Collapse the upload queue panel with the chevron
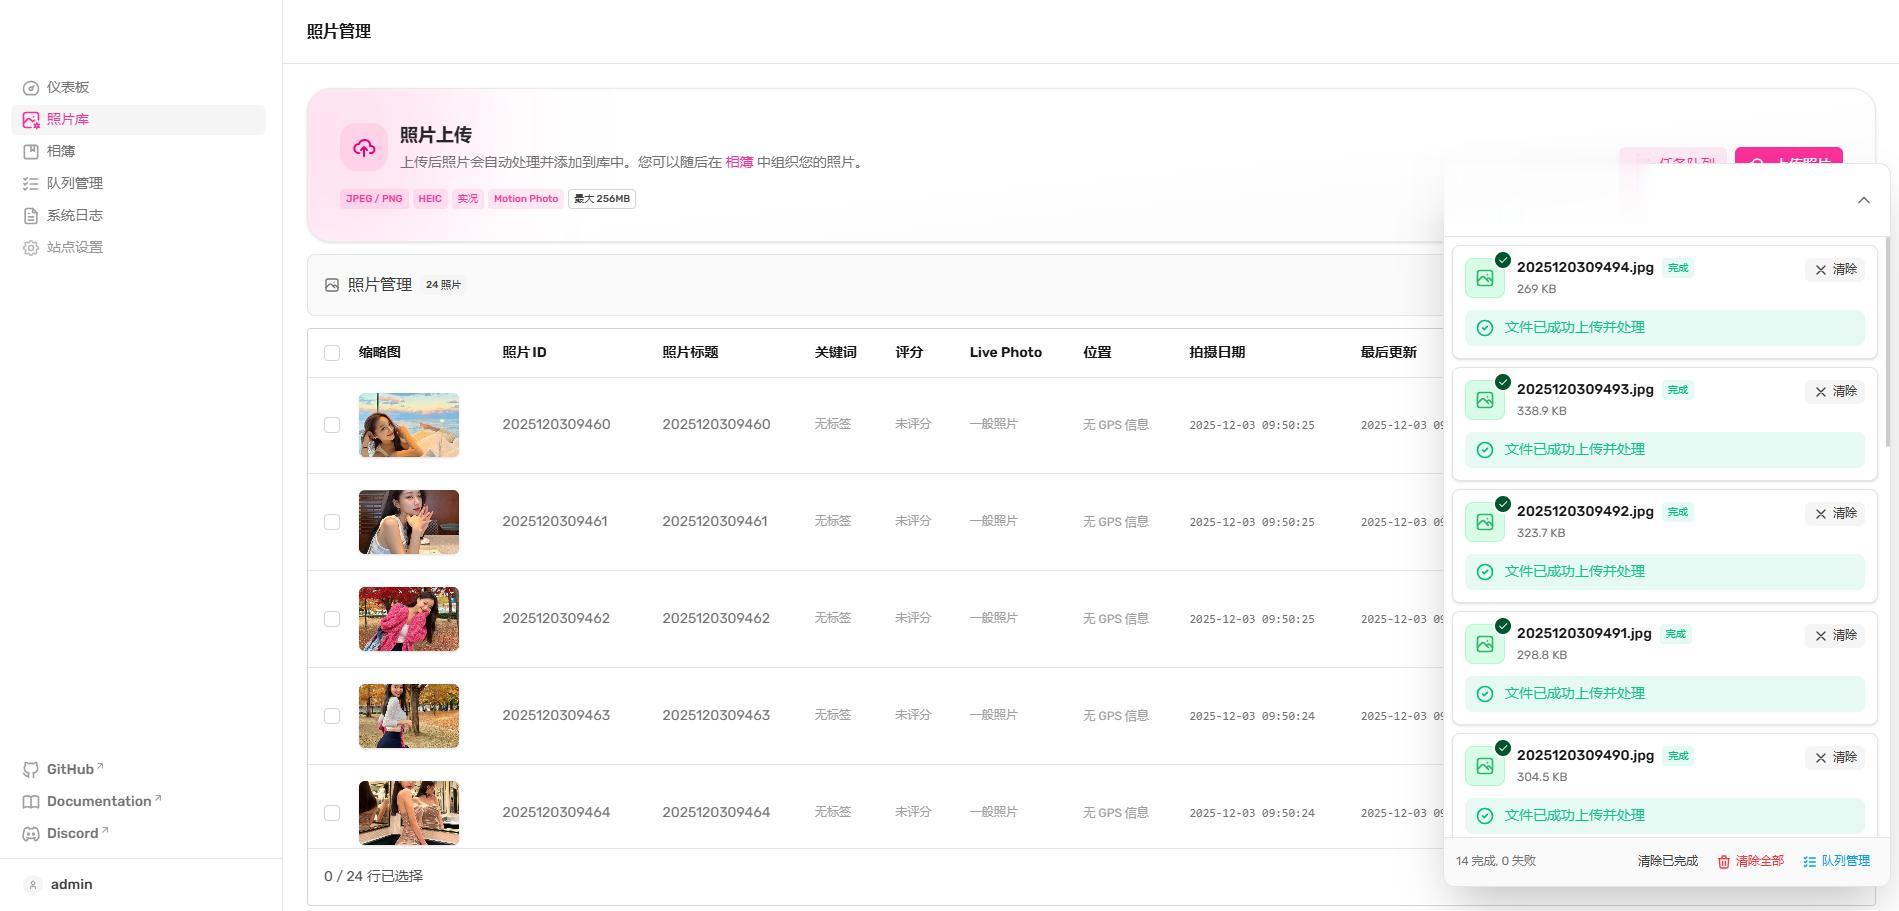1899x911 pixels. click(x=1864, y=200)
